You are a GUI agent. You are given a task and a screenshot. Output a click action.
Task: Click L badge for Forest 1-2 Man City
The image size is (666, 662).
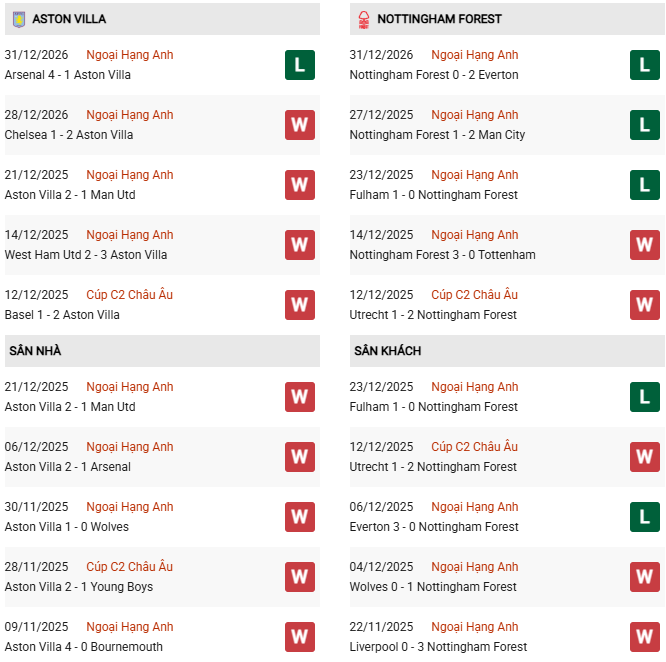pos(645,125)
